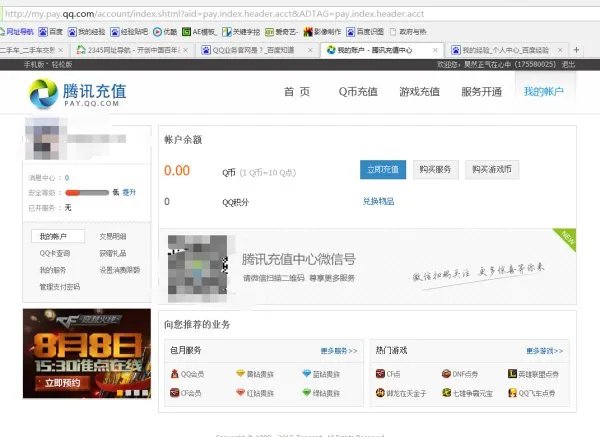Click the browser address bar URL
Image resolution: width=600 pixels, height=437 pixels.
tap(214, 14)
